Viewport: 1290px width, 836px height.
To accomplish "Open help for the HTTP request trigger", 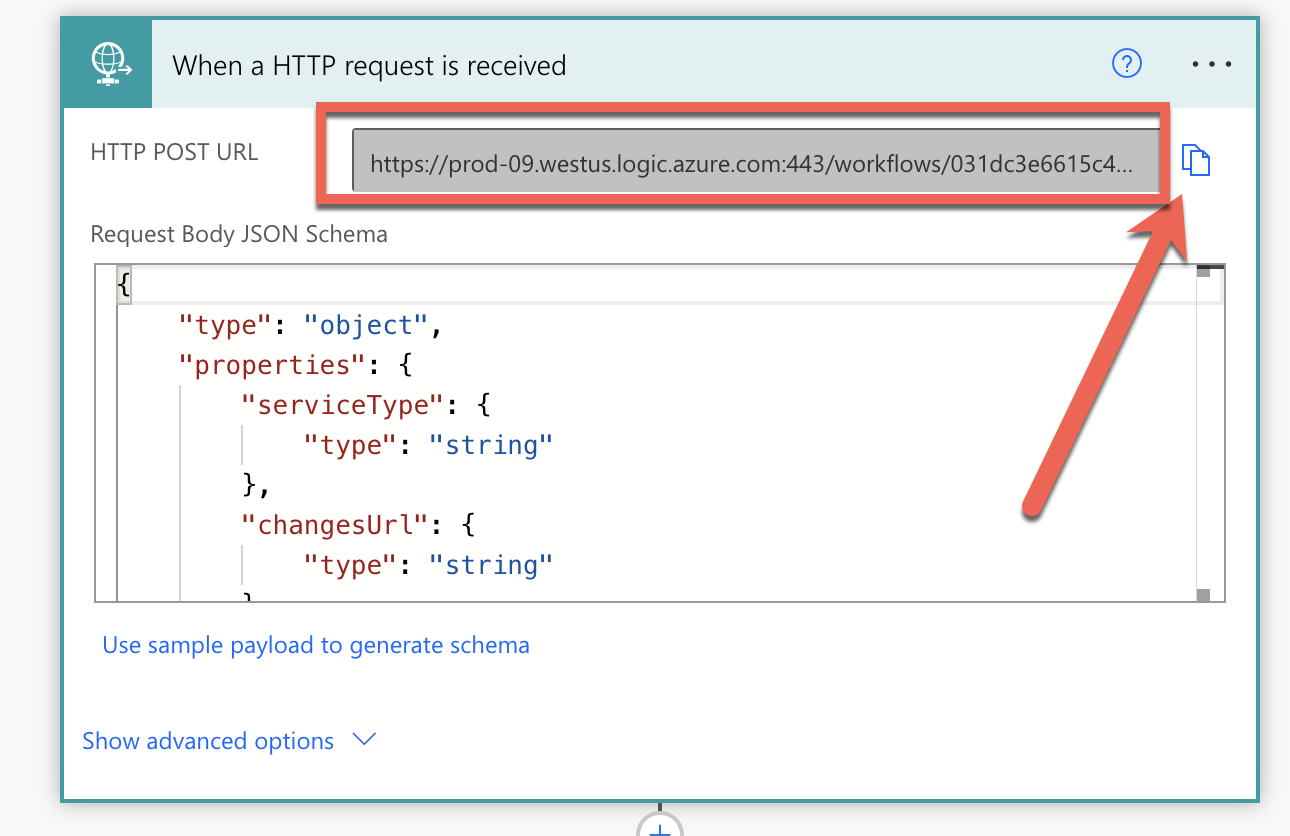I will click(x=1127, y=64).
